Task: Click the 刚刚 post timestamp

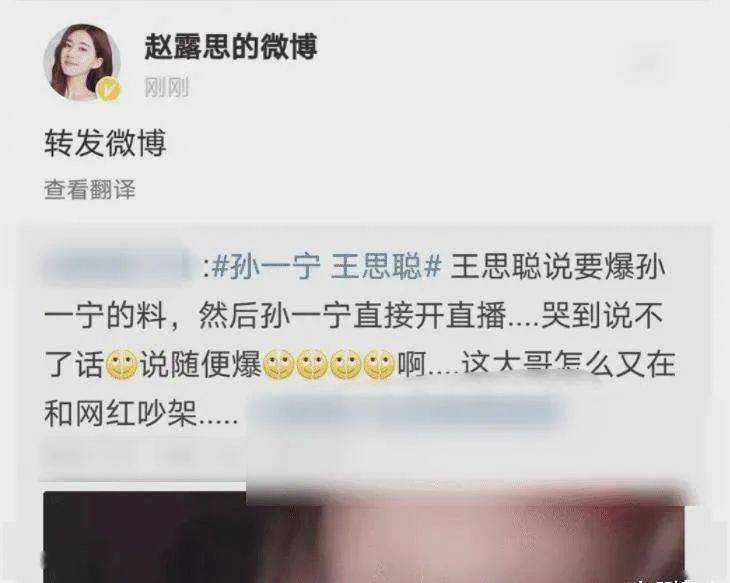Action: pyautogui.click(x=167, y=87)
